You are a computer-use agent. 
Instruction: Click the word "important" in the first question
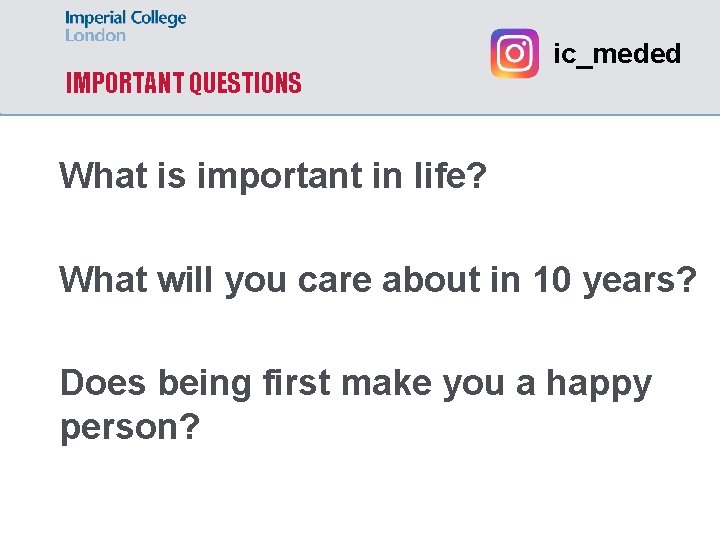[x=283, y=176]
